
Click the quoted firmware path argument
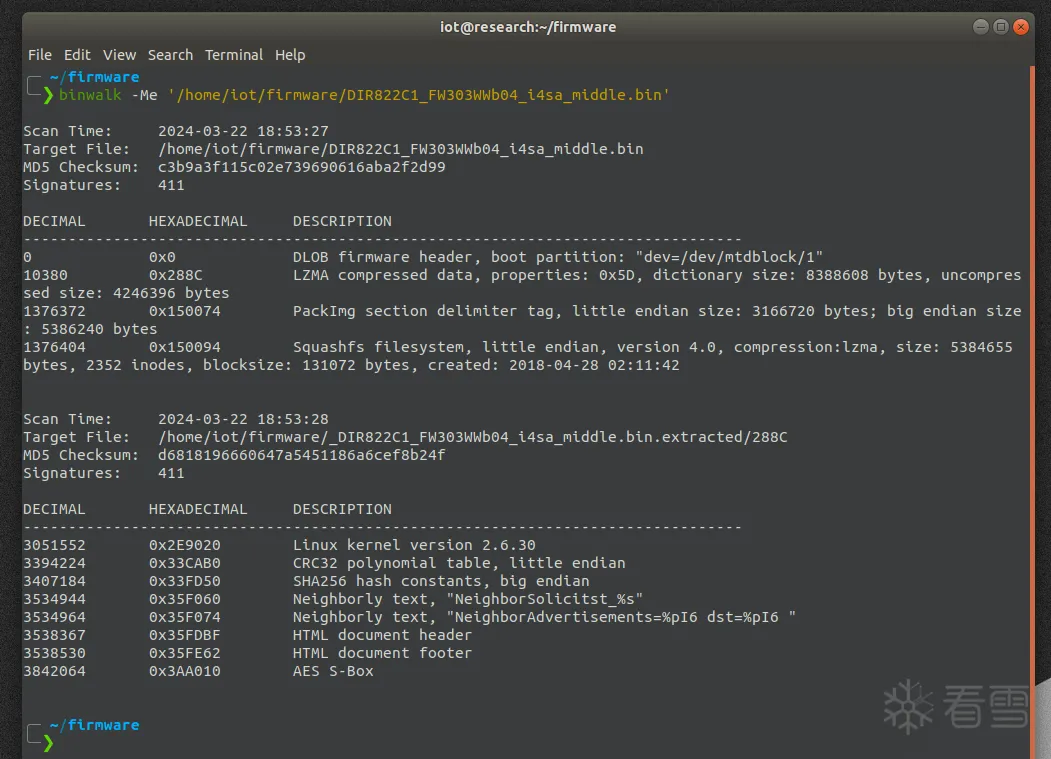coord(418,95)
